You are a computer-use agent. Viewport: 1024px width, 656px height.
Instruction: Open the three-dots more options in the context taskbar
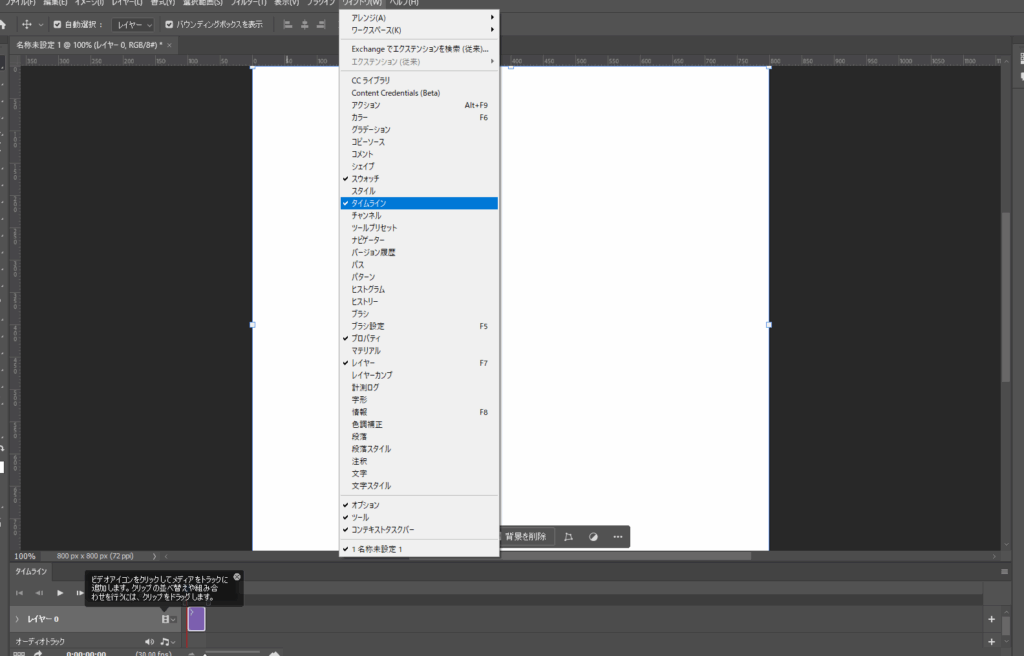click(x=617, y=537)
